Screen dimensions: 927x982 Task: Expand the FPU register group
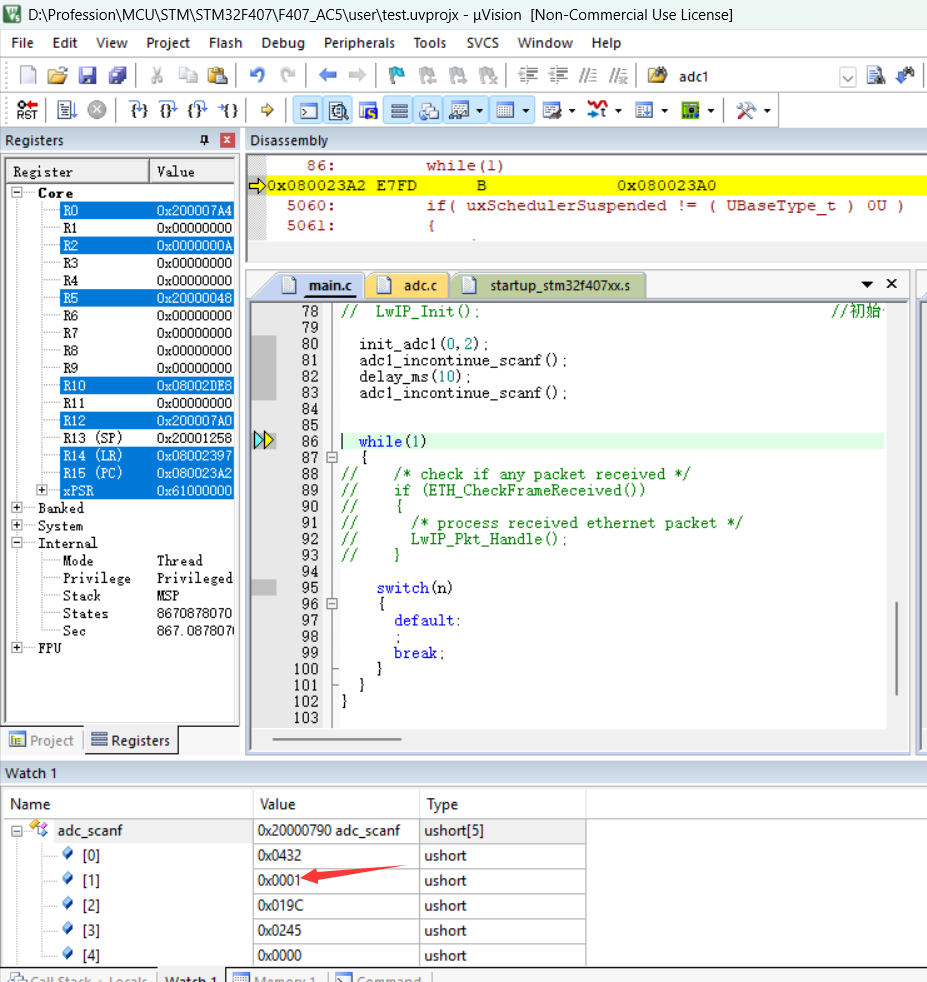(x=17, y=648)
